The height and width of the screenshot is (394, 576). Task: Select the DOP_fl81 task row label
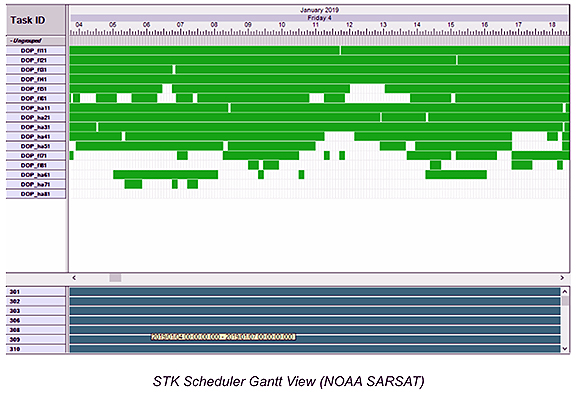(36, 165)
